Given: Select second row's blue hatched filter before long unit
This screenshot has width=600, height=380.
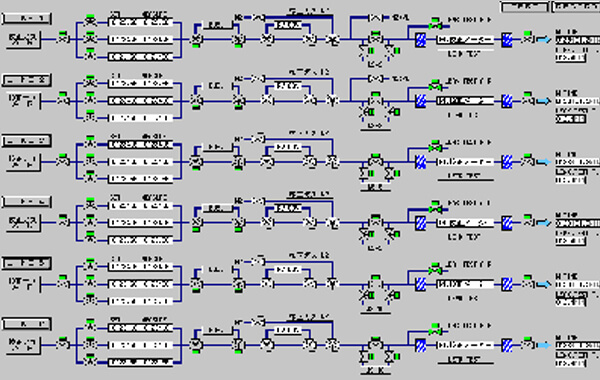Looking at the screenshot, I should click(420, 101).
